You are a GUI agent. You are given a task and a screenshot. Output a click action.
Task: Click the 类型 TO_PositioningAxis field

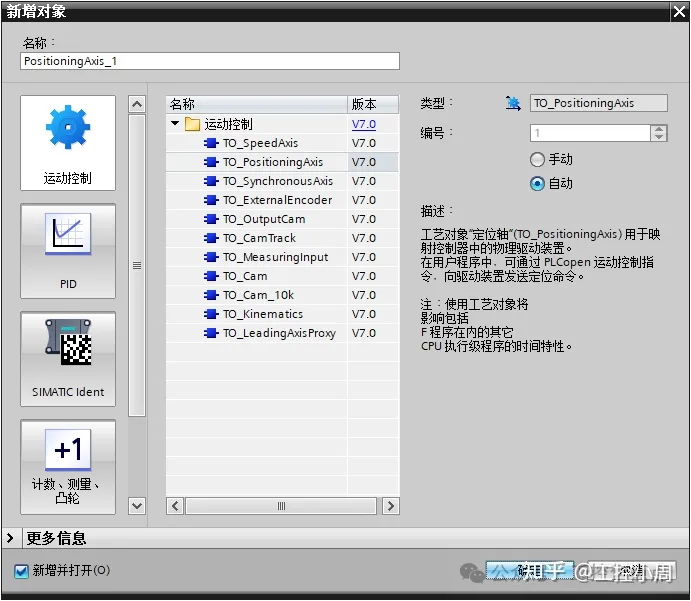598,104
